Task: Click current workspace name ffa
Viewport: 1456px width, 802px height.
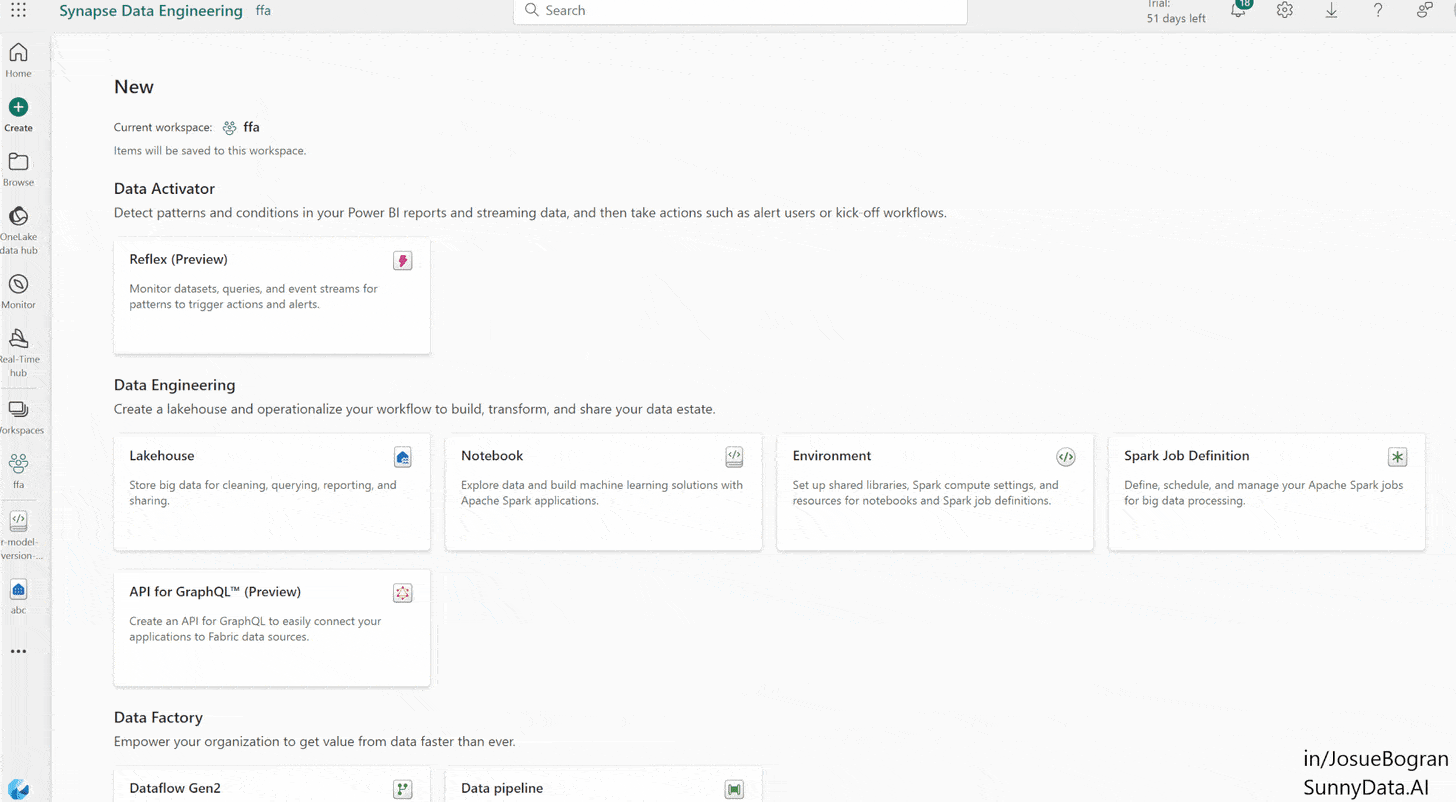Action: click(251, 127)
